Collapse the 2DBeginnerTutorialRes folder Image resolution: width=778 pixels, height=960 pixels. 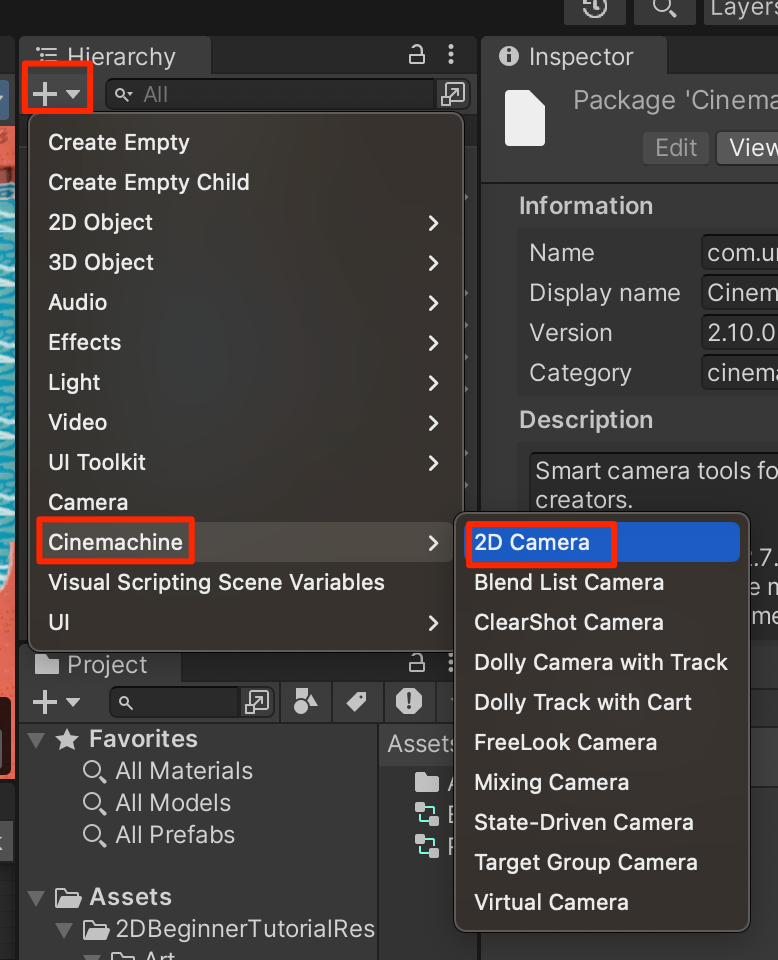(x=64, y=930)
